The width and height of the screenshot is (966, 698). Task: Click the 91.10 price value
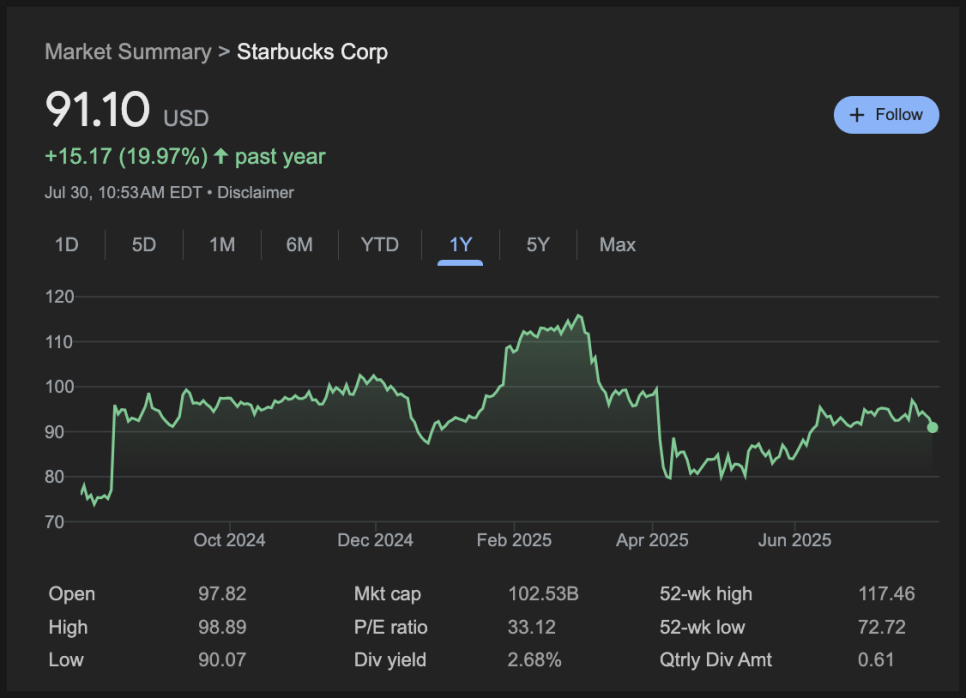coord(97,109)
